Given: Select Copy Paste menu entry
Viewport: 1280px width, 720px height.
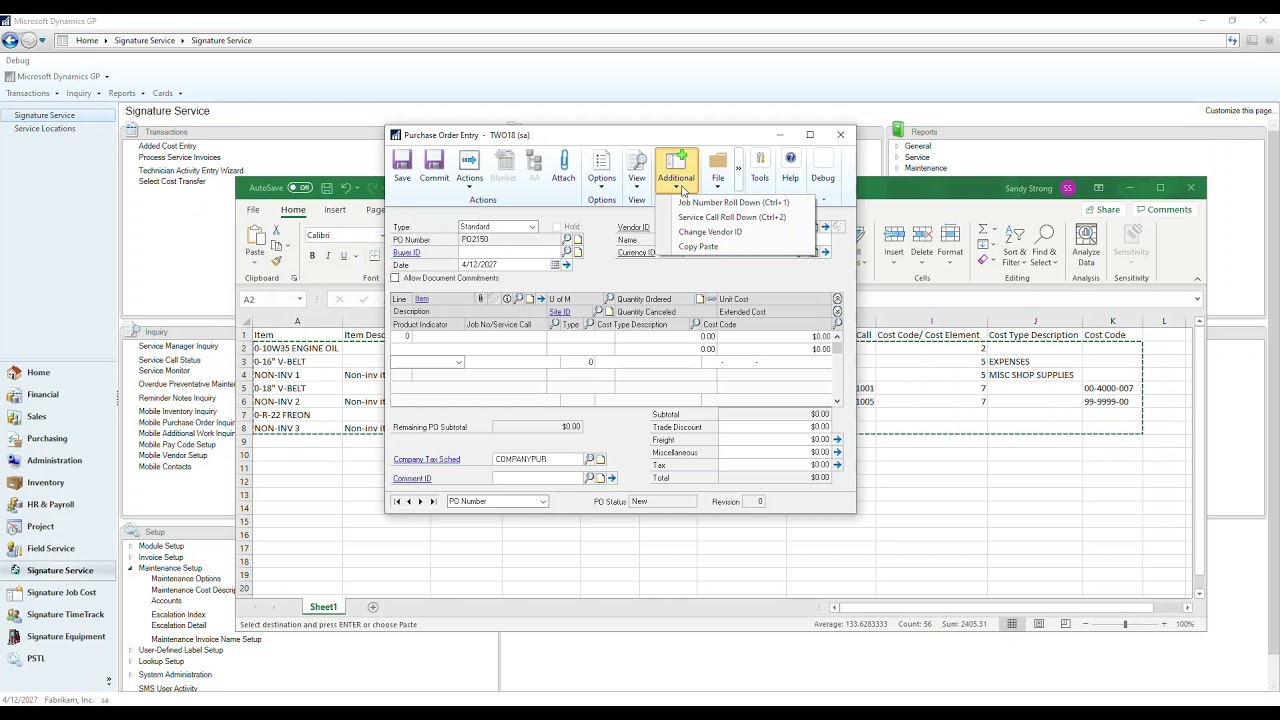Looking at the screenshot, I should point(698,247).
